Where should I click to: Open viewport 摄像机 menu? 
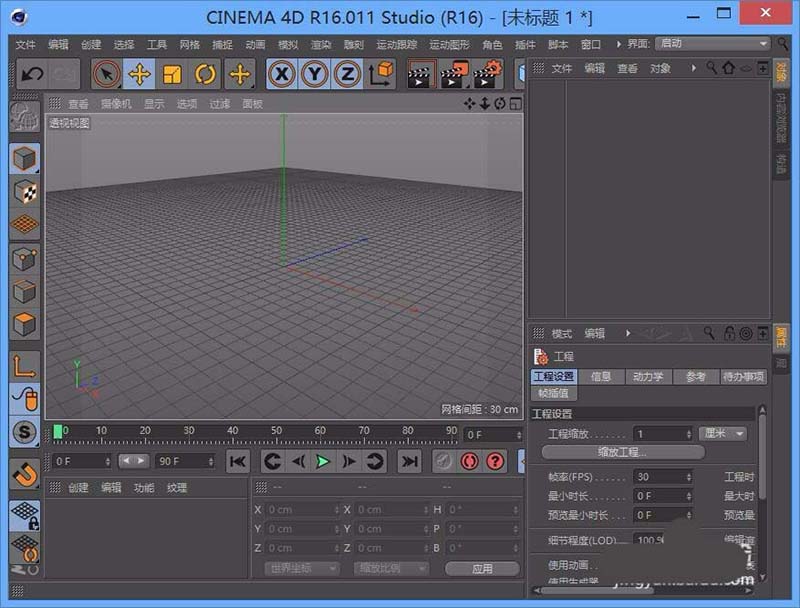click(x=116, y=104)
